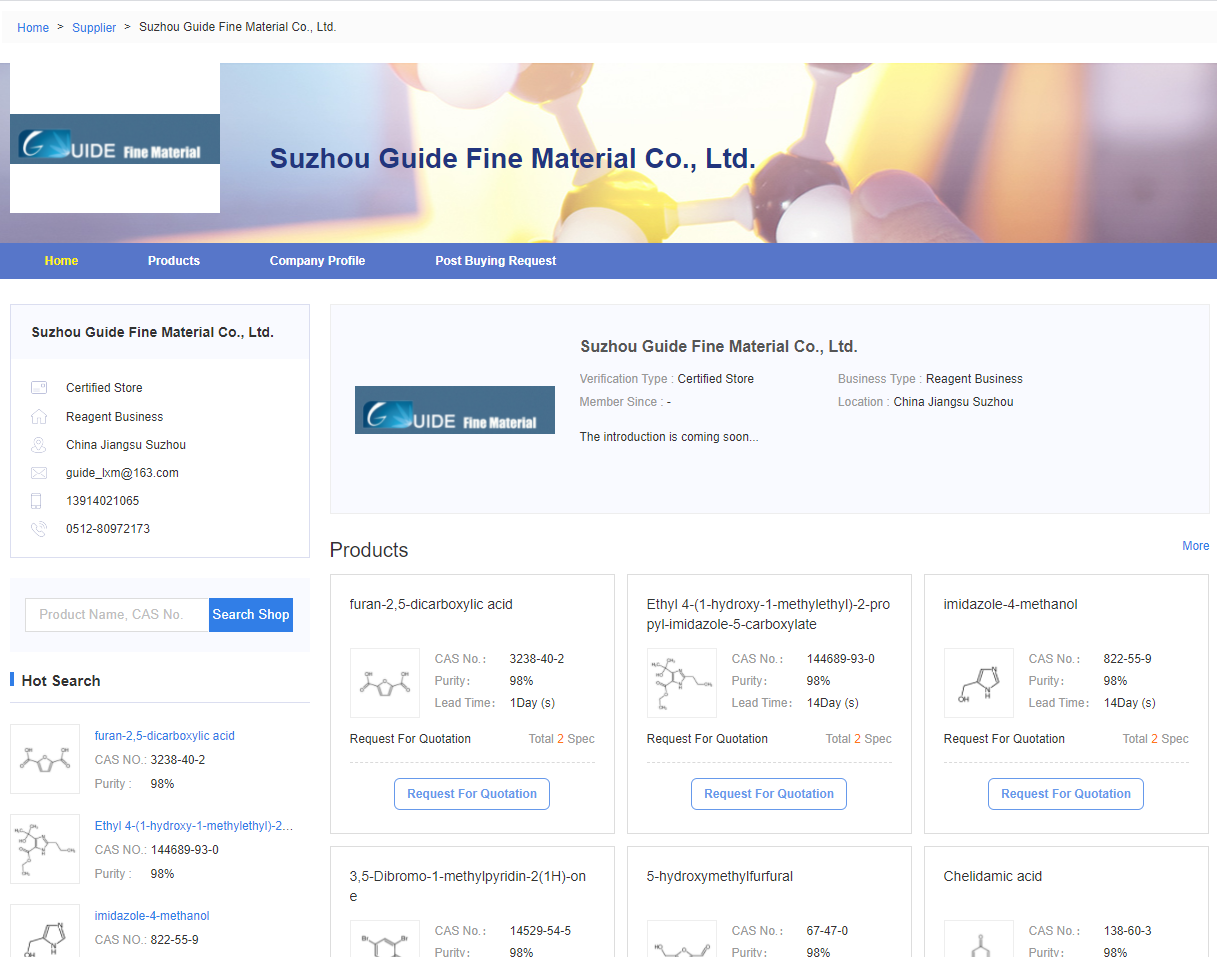Open the Company Profile tab
The height and width of the screenshot is (957, 1217).
point(317,260)
